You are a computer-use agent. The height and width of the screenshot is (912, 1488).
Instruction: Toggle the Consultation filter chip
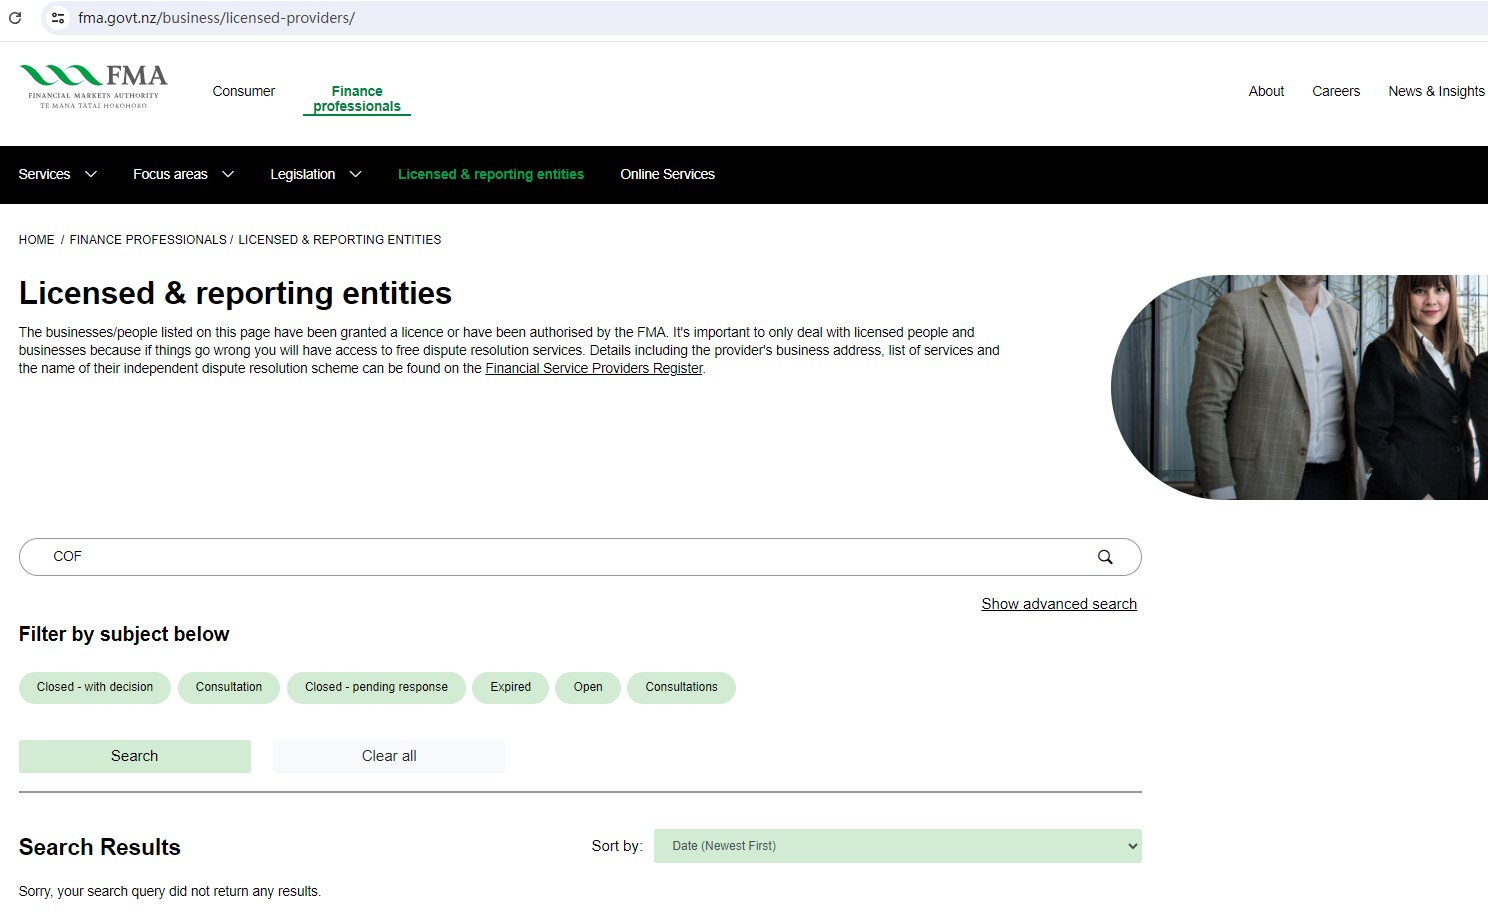pos(229,687)
